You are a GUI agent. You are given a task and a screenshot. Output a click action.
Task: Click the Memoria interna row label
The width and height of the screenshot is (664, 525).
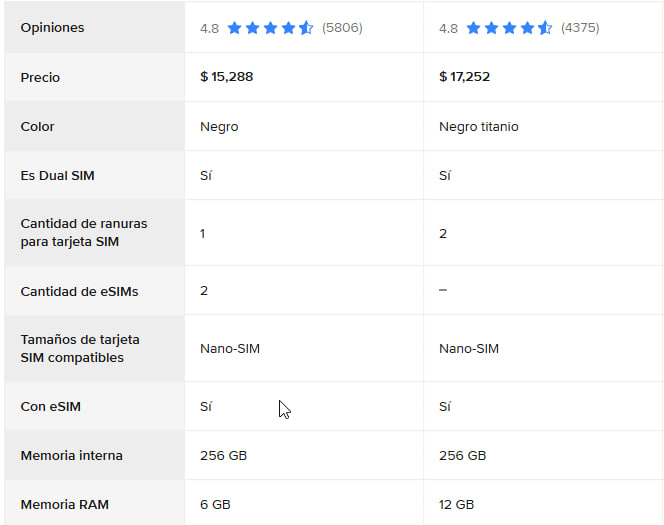72,456
